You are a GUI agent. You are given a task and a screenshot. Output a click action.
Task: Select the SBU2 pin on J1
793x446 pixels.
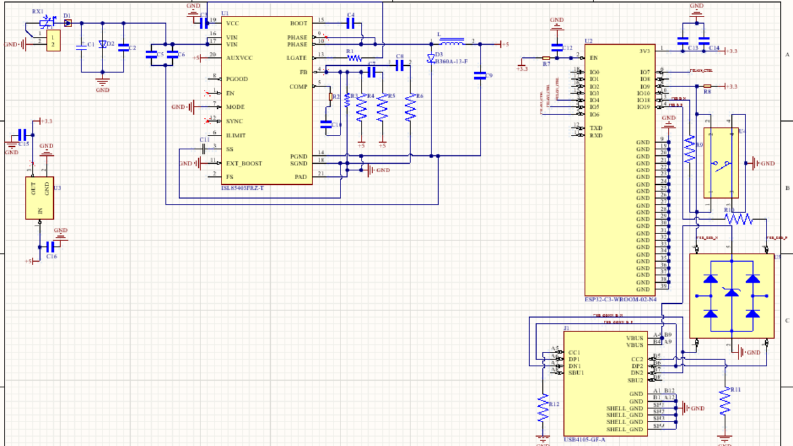coord(635,380)
